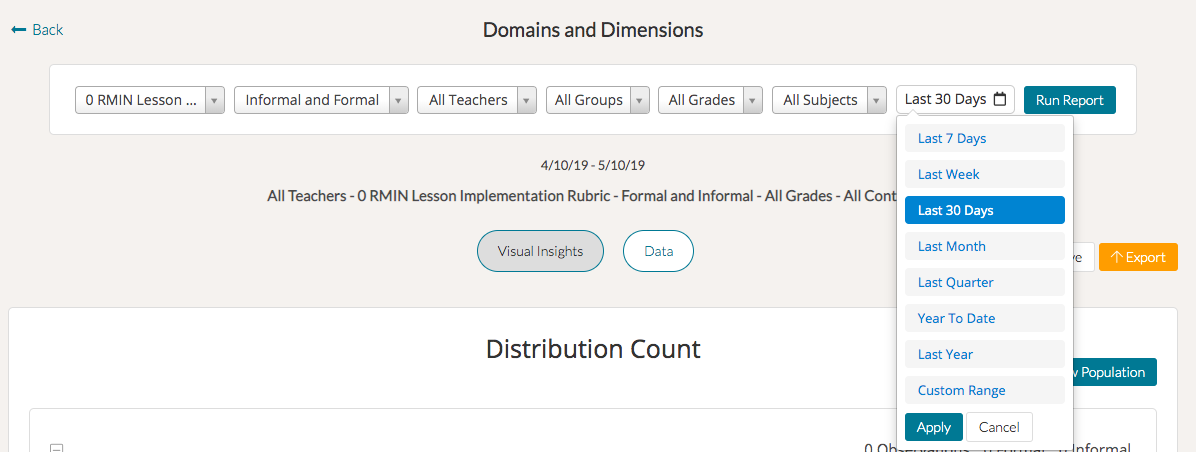
Task: Open the Custom Range option
Action: (984, 390)
